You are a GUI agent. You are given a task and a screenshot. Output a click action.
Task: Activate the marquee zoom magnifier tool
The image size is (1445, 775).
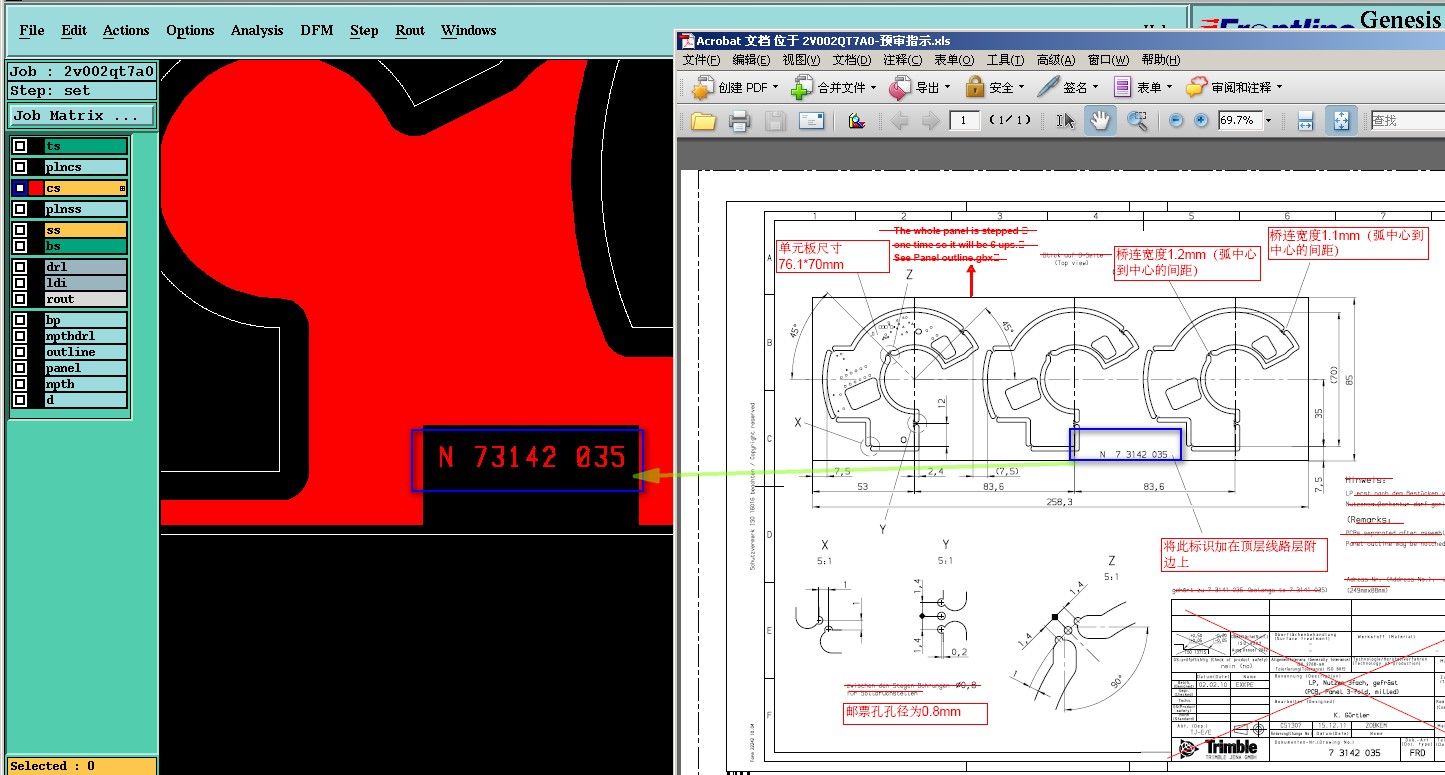1137,121
